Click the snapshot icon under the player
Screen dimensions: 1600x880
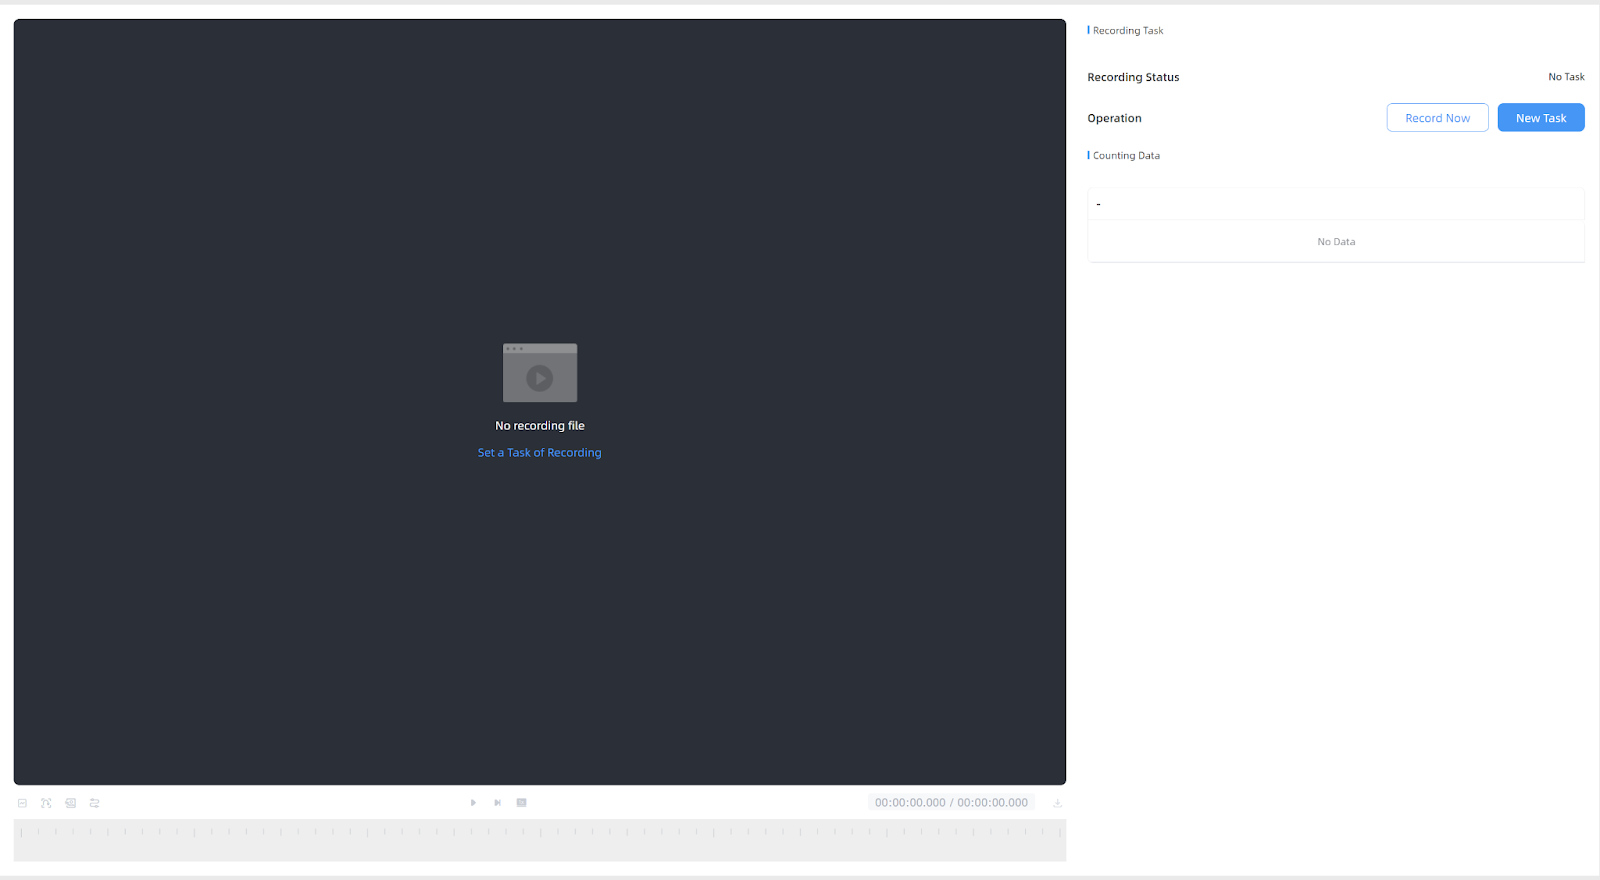70,803
